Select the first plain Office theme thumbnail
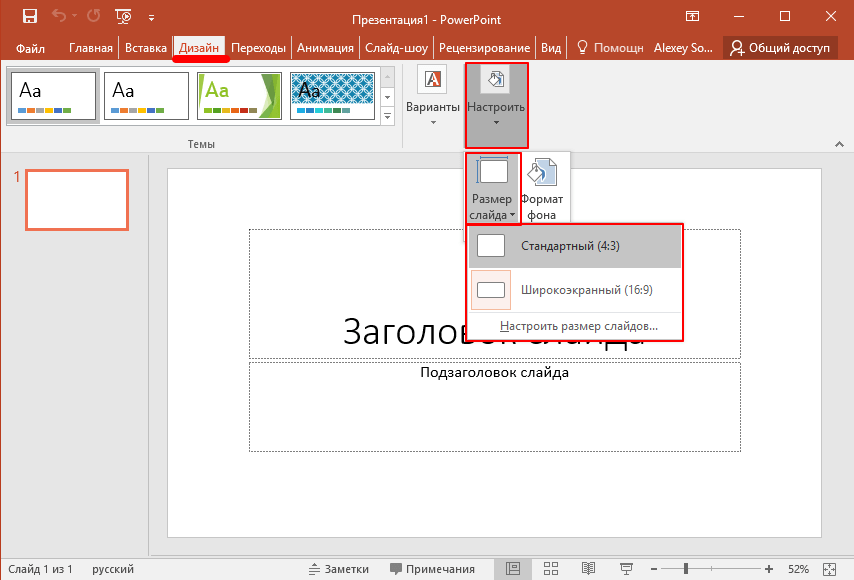This screenshot has width=854, height=580. 53,96
